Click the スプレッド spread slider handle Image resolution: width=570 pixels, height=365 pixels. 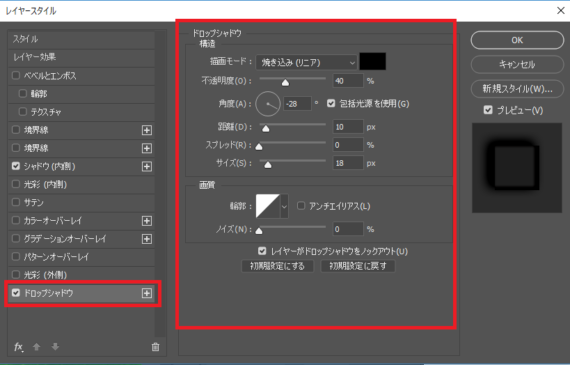(259, 147)
